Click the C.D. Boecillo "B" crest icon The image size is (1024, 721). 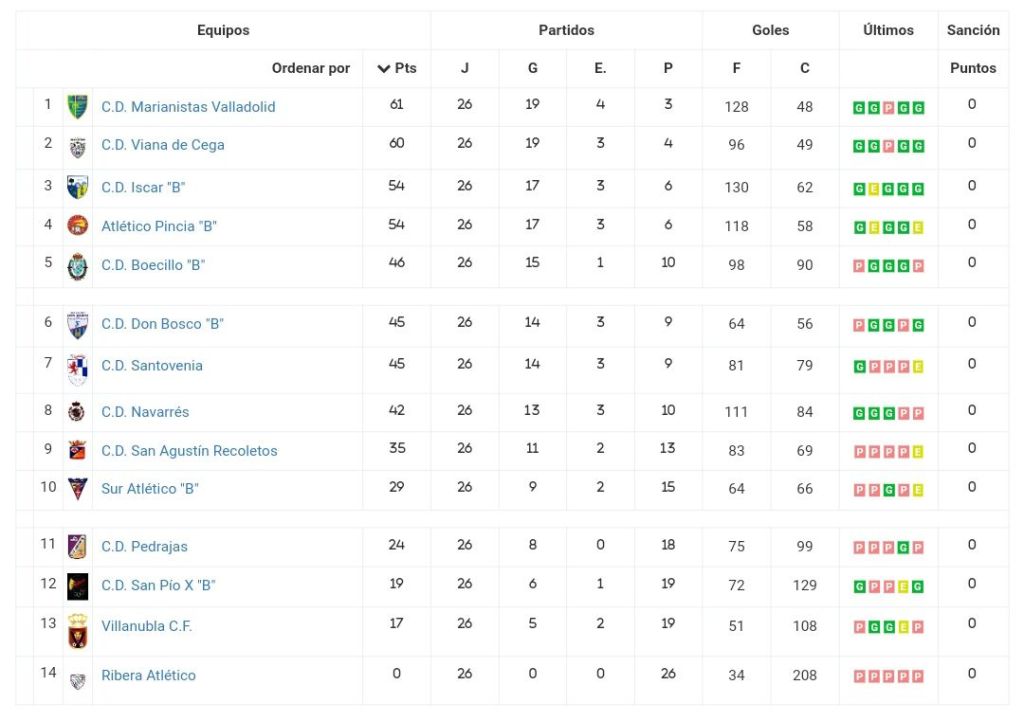(77, 266)
